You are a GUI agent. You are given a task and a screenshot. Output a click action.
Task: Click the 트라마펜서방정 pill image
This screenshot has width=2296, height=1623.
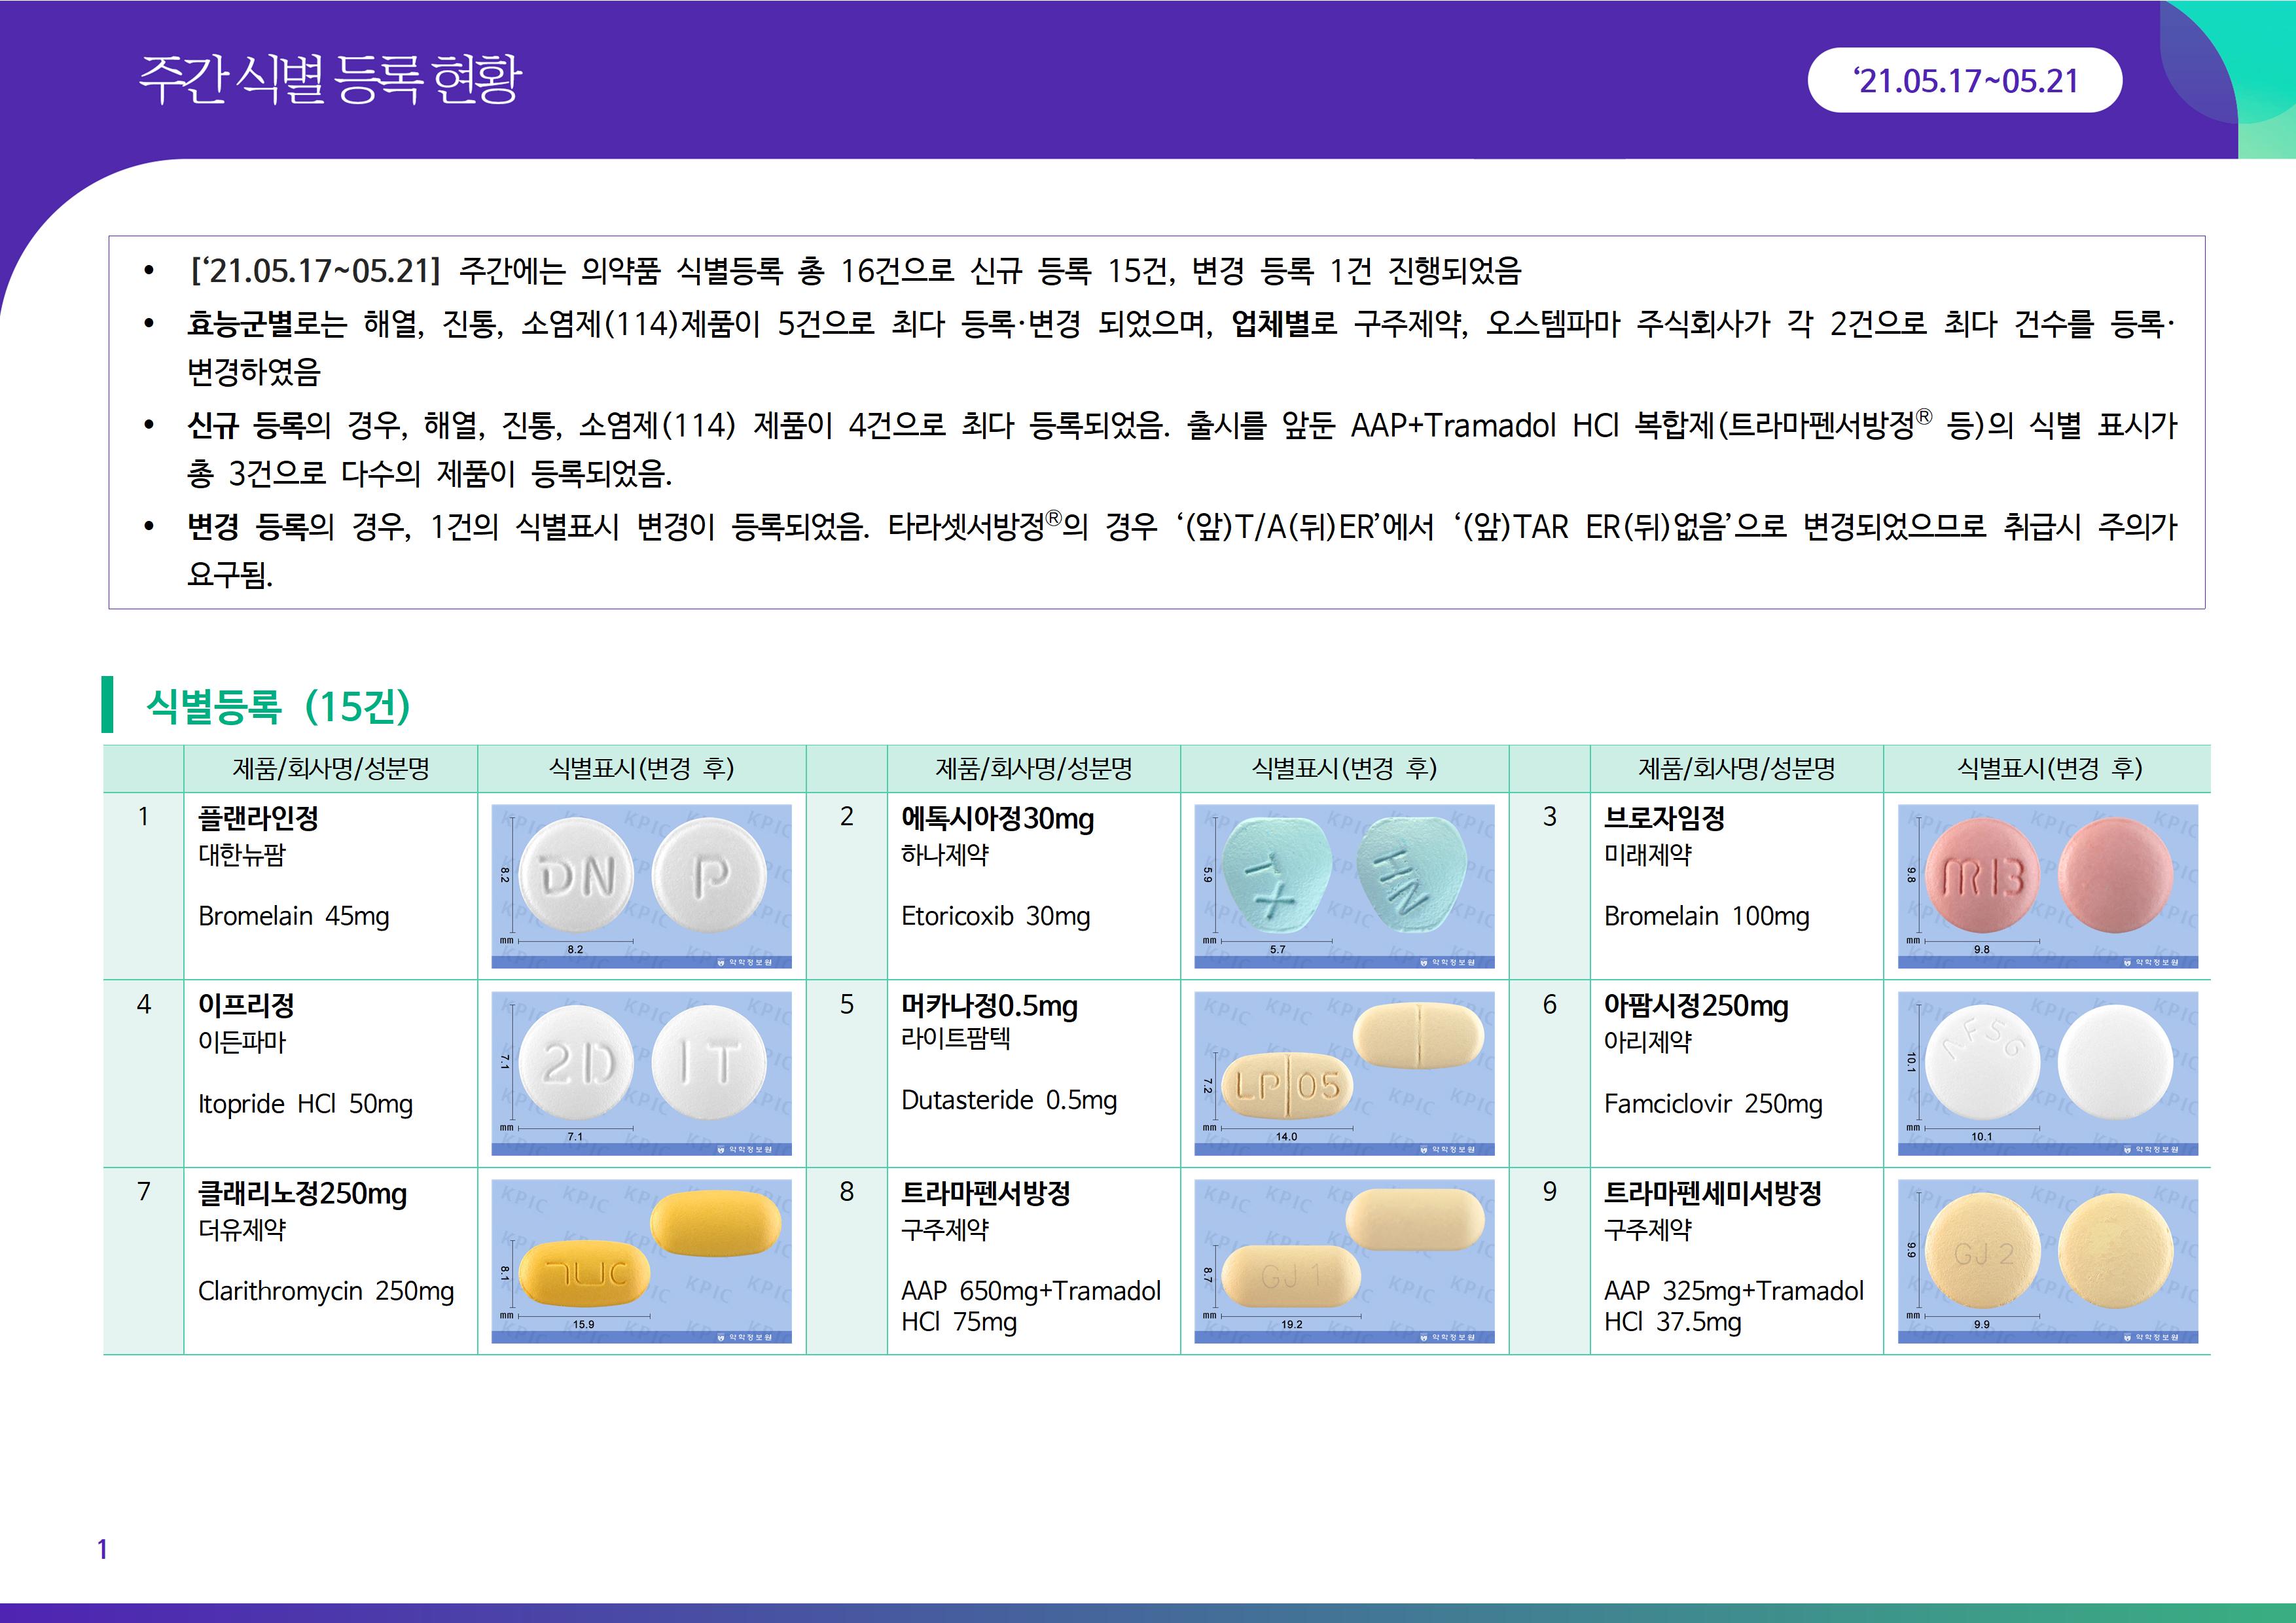click(x=1344, y=1260)
